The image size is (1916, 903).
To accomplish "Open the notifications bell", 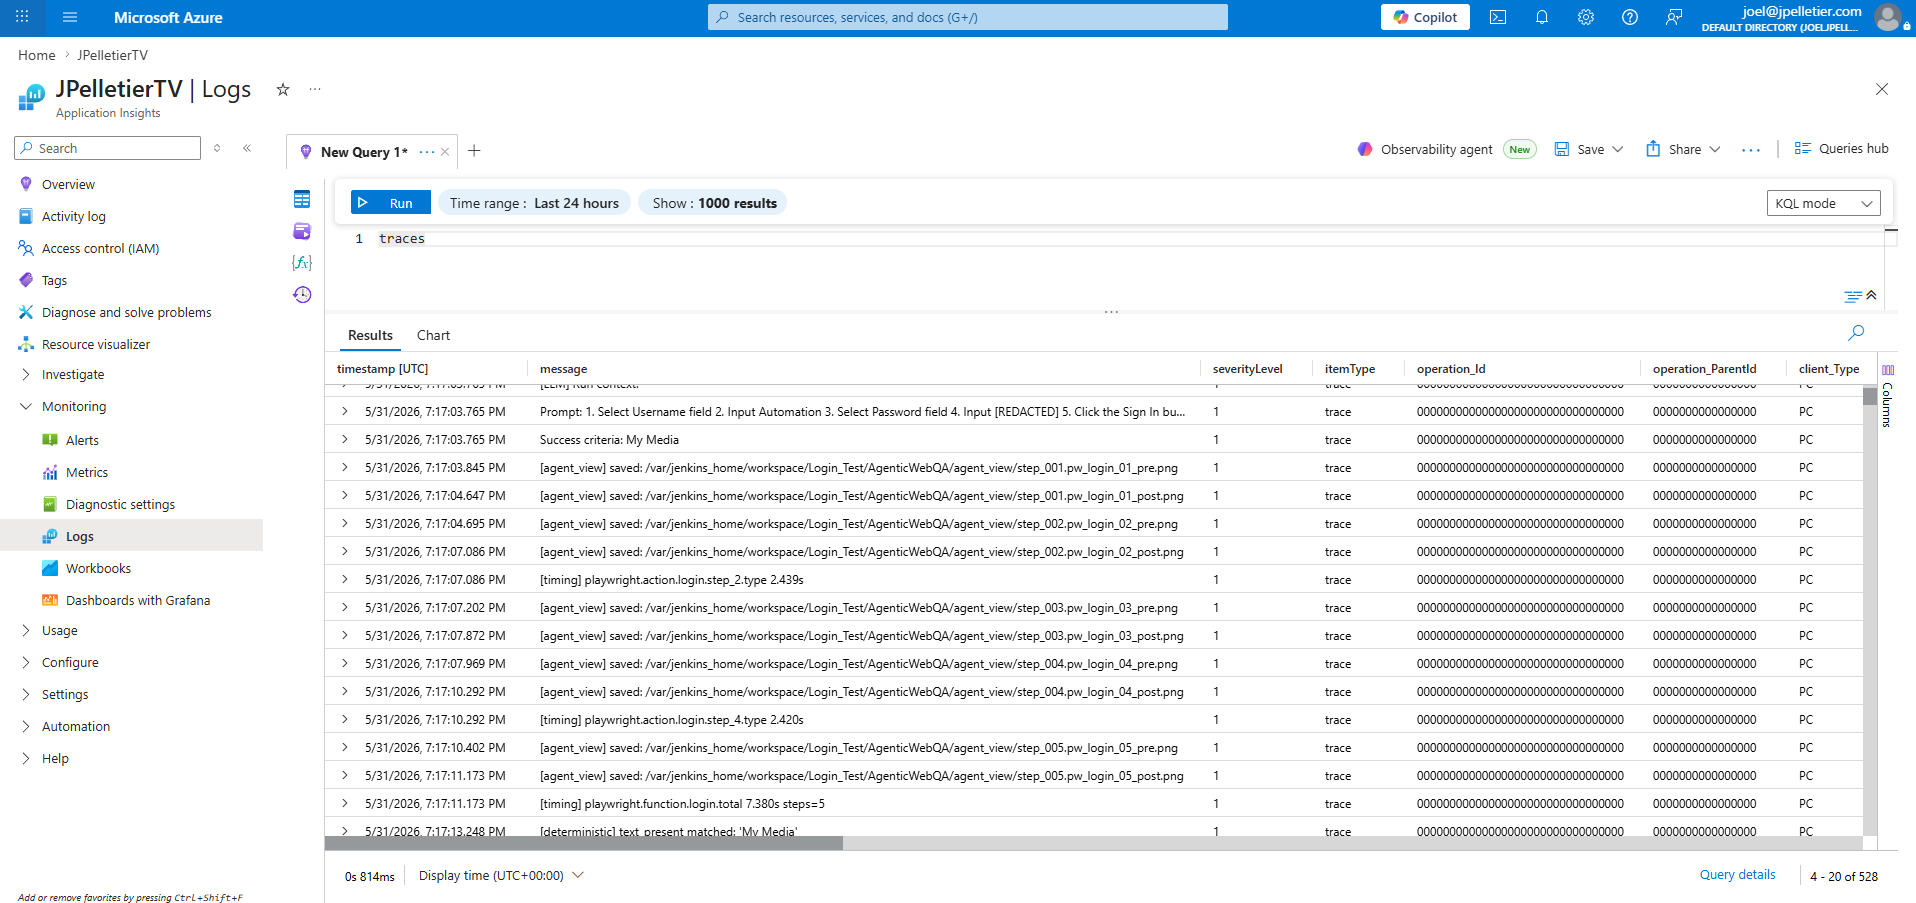I will tap(1541, 17).
